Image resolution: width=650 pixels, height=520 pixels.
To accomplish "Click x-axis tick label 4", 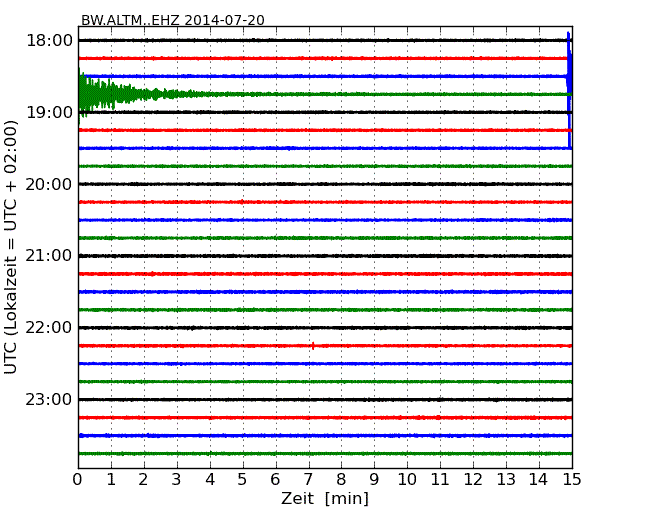I will pyautogui.click(x=210, y=479).
